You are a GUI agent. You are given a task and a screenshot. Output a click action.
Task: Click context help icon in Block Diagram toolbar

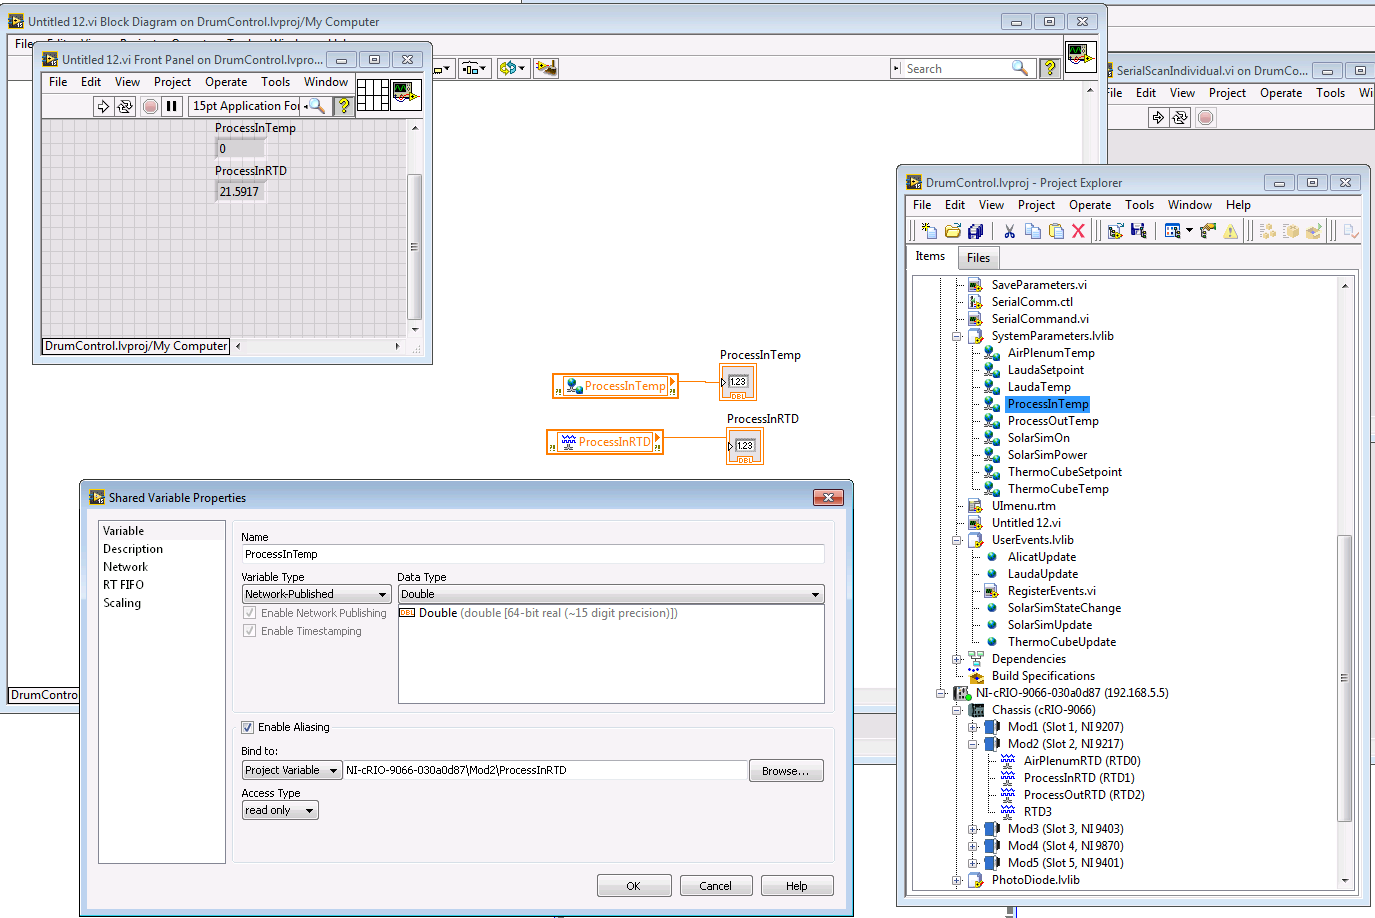(1050, 68)
